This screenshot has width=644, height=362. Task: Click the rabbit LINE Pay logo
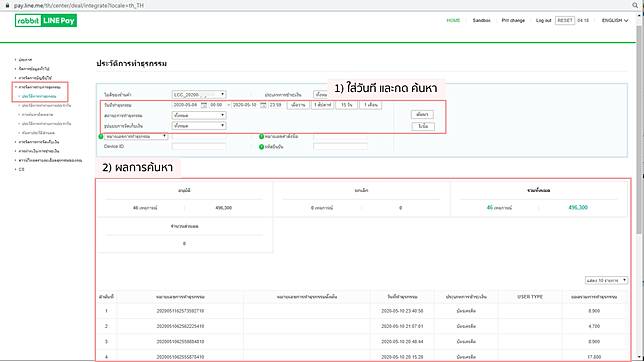46,21
